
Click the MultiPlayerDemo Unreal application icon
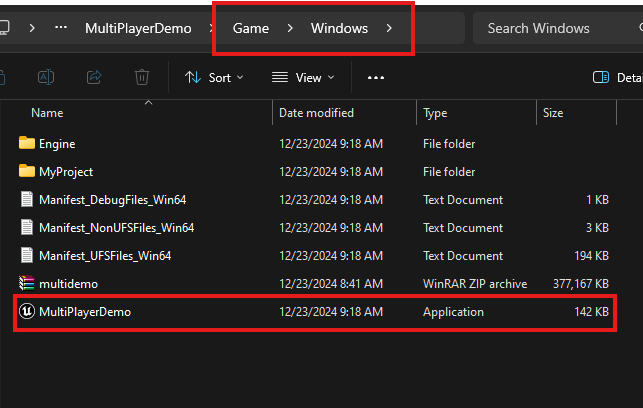pos(27,312)
